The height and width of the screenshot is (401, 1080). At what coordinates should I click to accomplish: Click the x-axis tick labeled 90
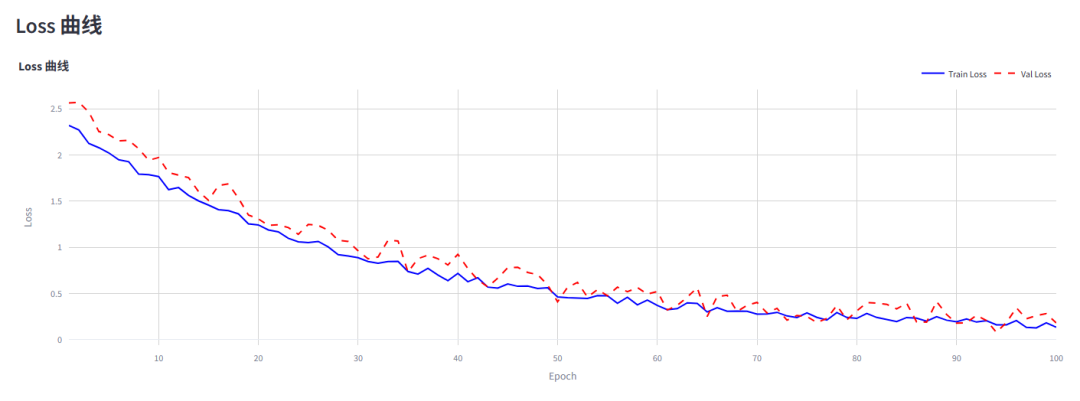coord(956,357)
